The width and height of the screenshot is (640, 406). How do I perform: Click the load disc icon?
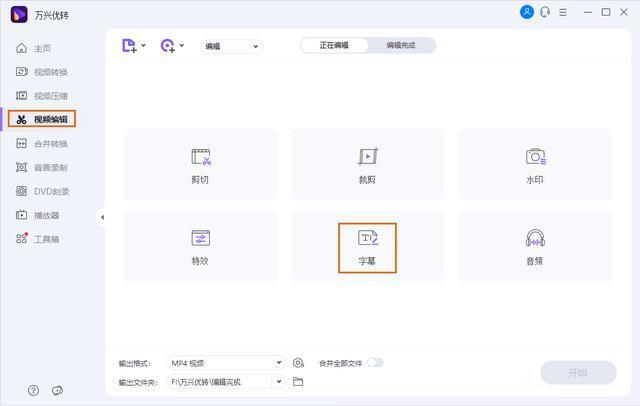[167, 45]
